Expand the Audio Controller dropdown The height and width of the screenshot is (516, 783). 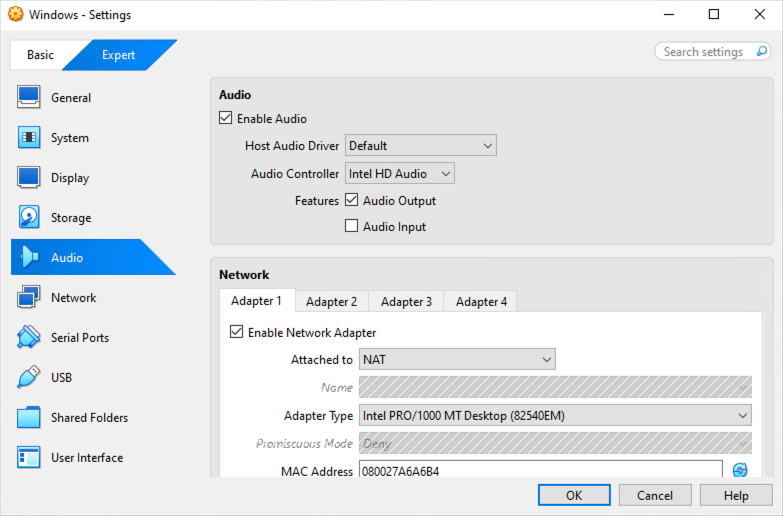click(399, 173)
